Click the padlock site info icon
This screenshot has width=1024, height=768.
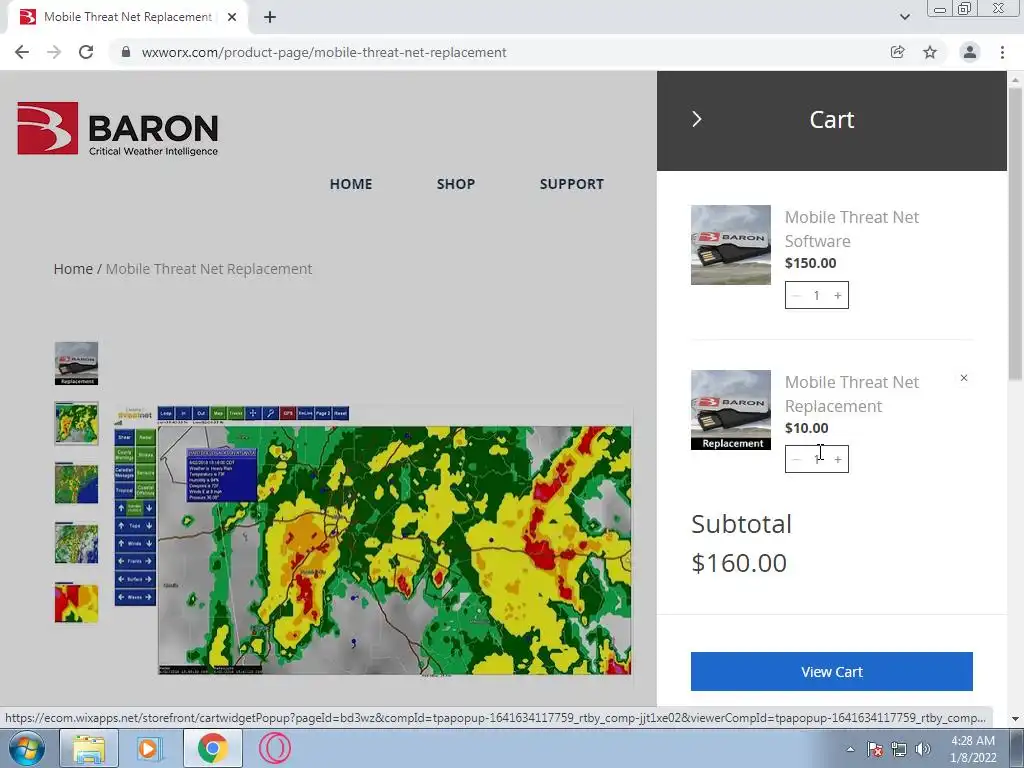126,52
